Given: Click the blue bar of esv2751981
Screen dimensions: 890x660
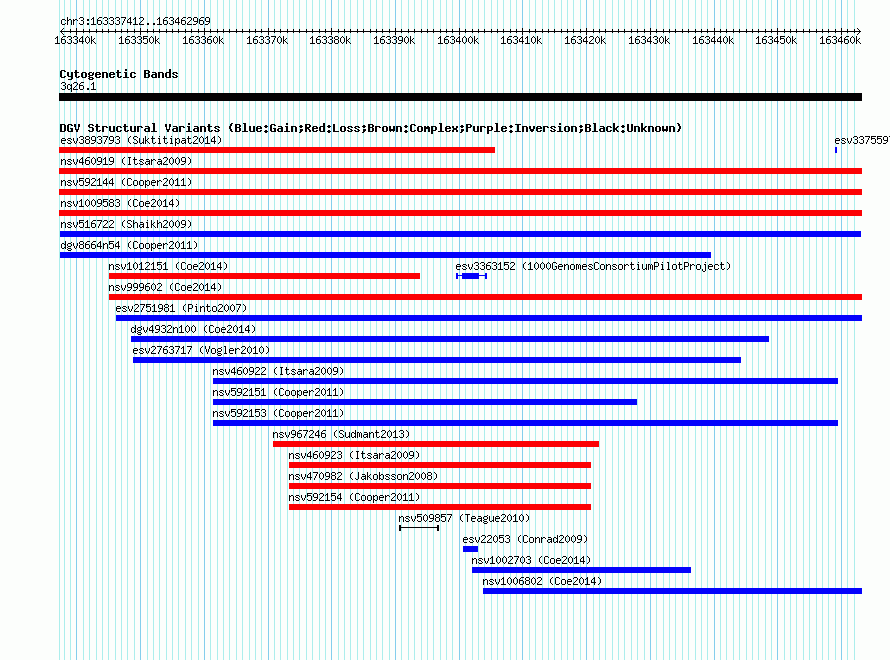Looking at the screenshot, I should 489,318.
